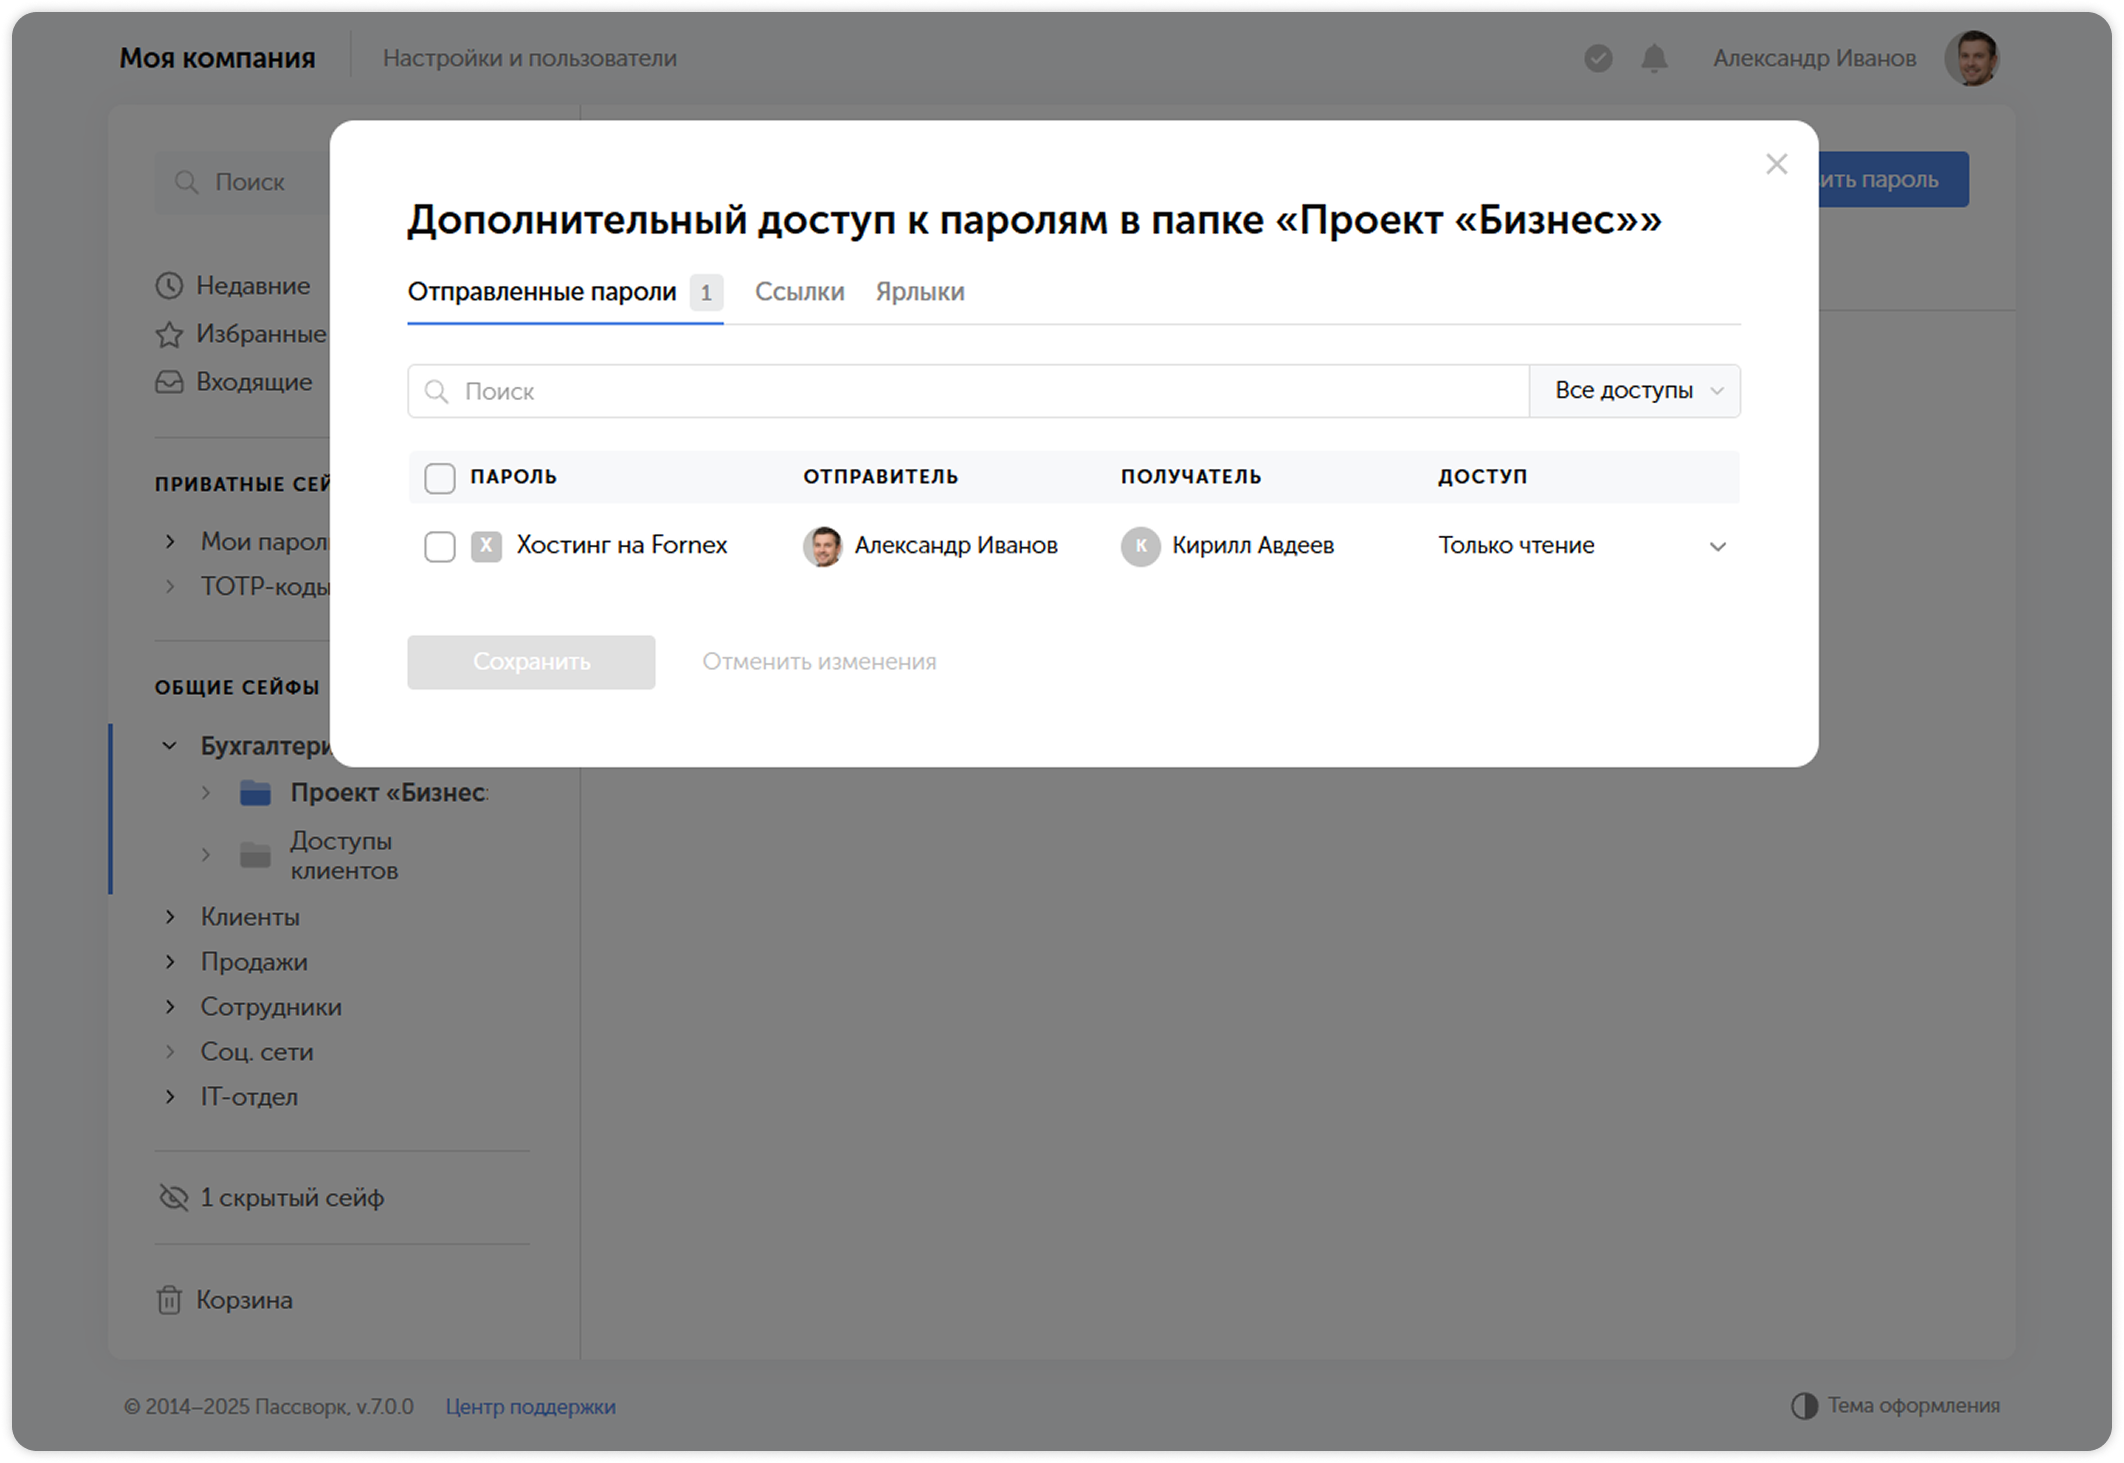
Task: Tick the select-all checkbox in ПАРОЛЬ header
Action: (x=440, y=478)
